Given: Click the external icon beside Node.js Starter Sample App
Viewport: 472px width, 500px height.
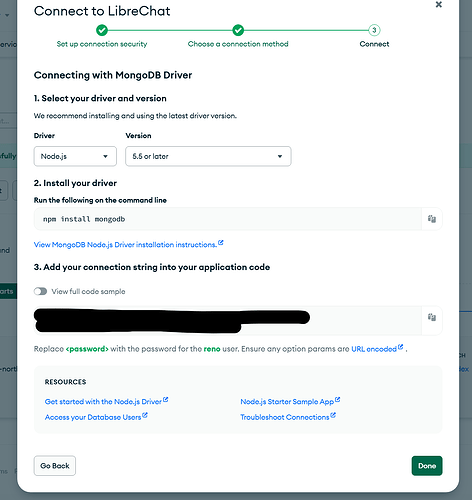Looking at the screenshot, I should [x=337, y=399].
